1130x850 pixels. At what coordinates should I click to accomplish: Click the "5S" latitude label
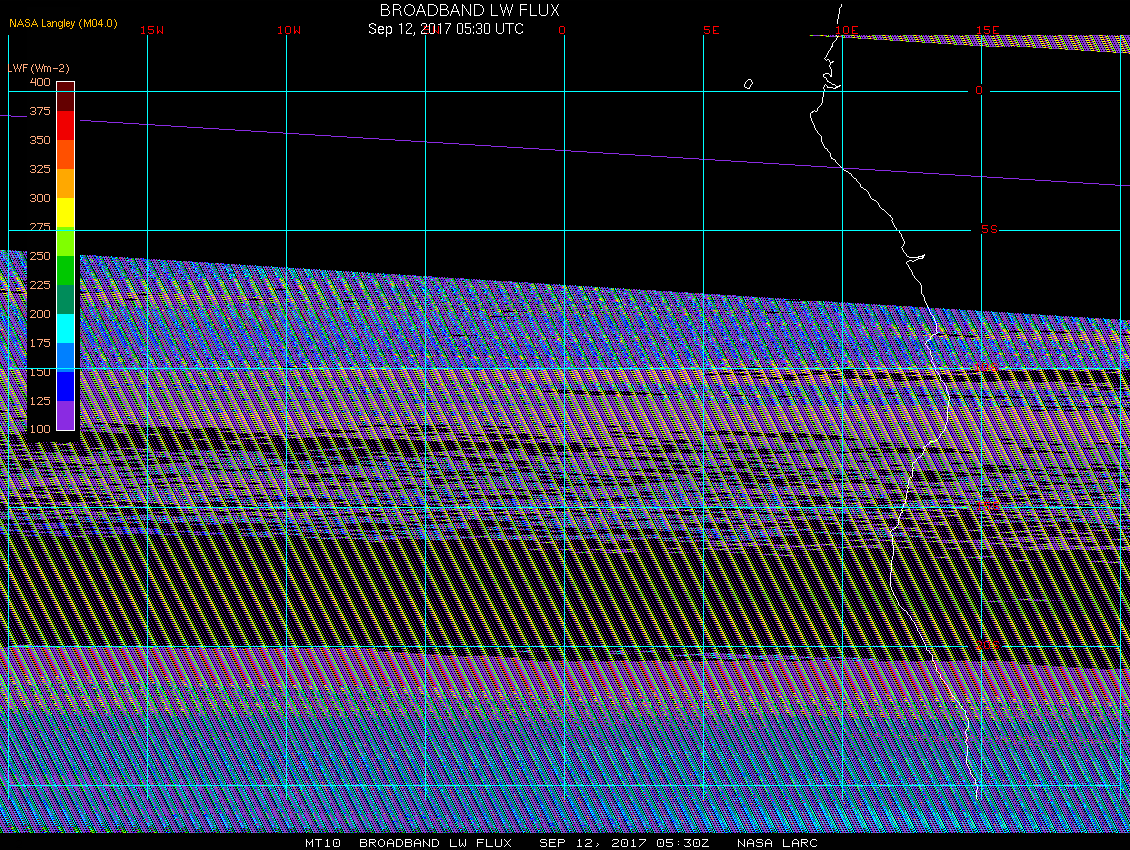point(989,229)
